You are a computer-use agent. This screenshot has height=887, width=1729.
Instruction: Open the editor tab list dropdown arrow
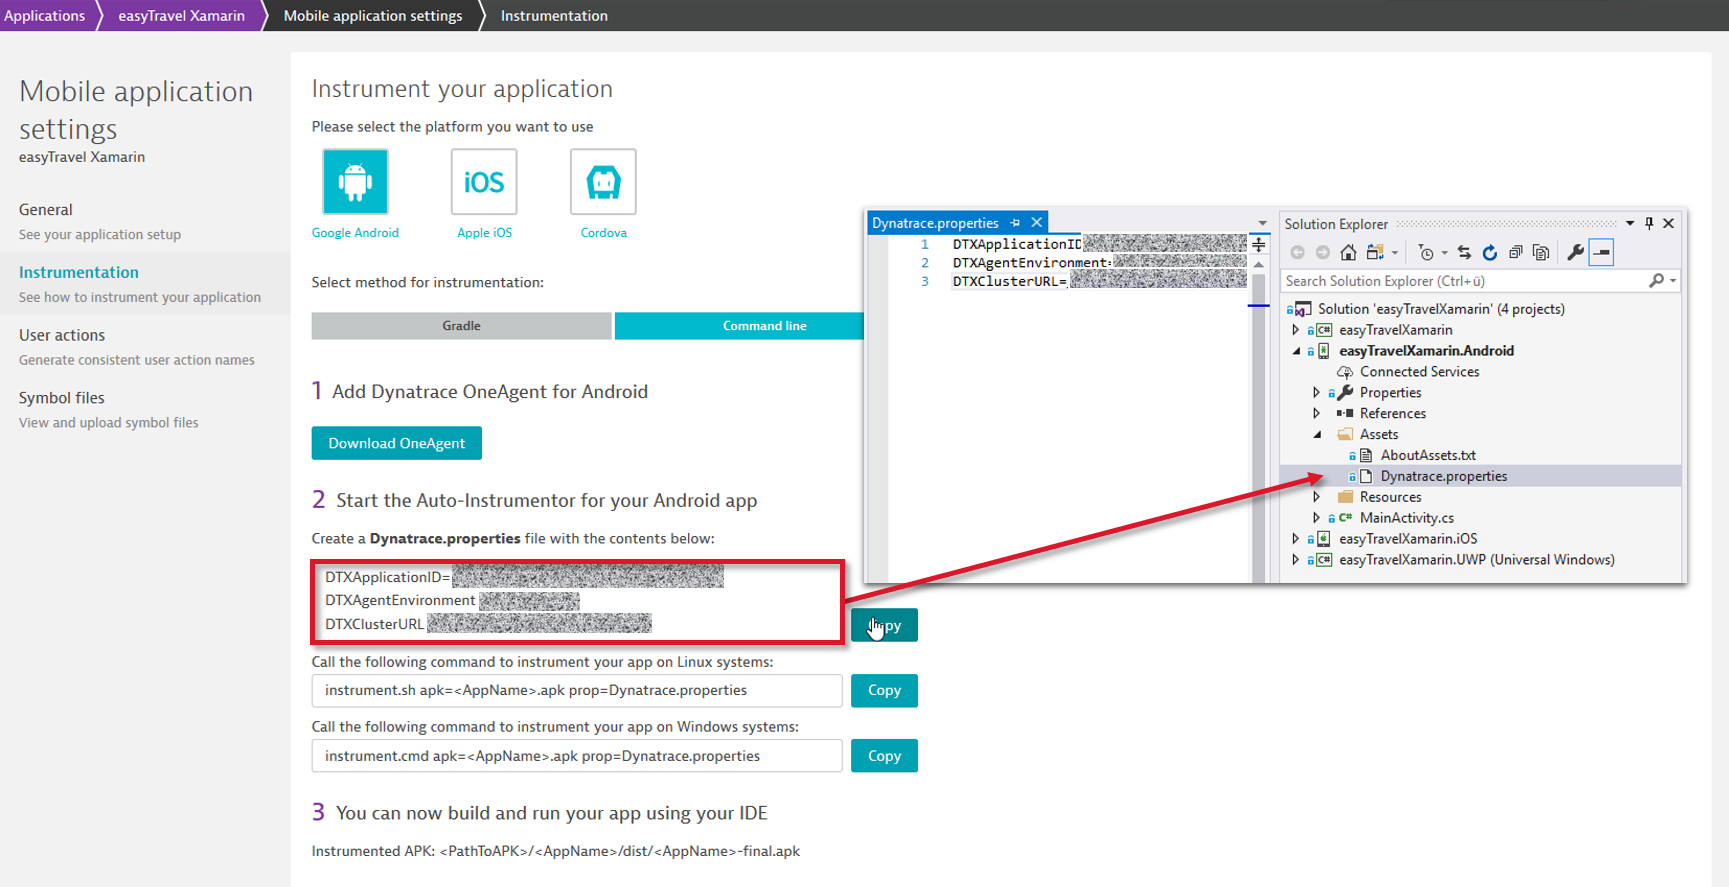[x=1262, y=223]
